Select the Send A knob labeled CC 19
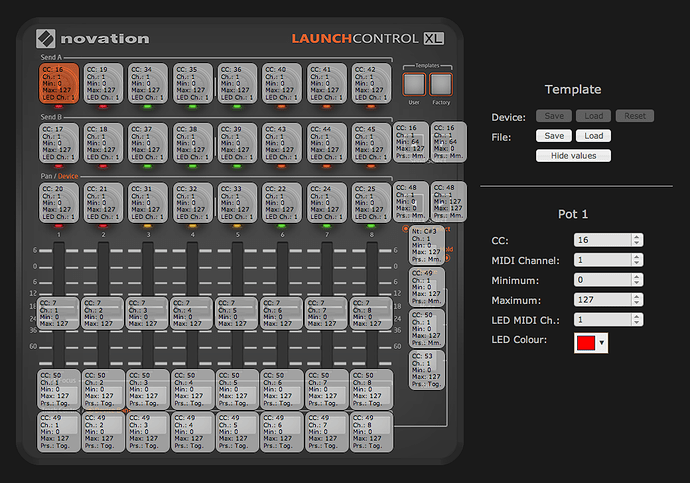Image resolution: width=690 pixels, height=483 pixels. 103,83
